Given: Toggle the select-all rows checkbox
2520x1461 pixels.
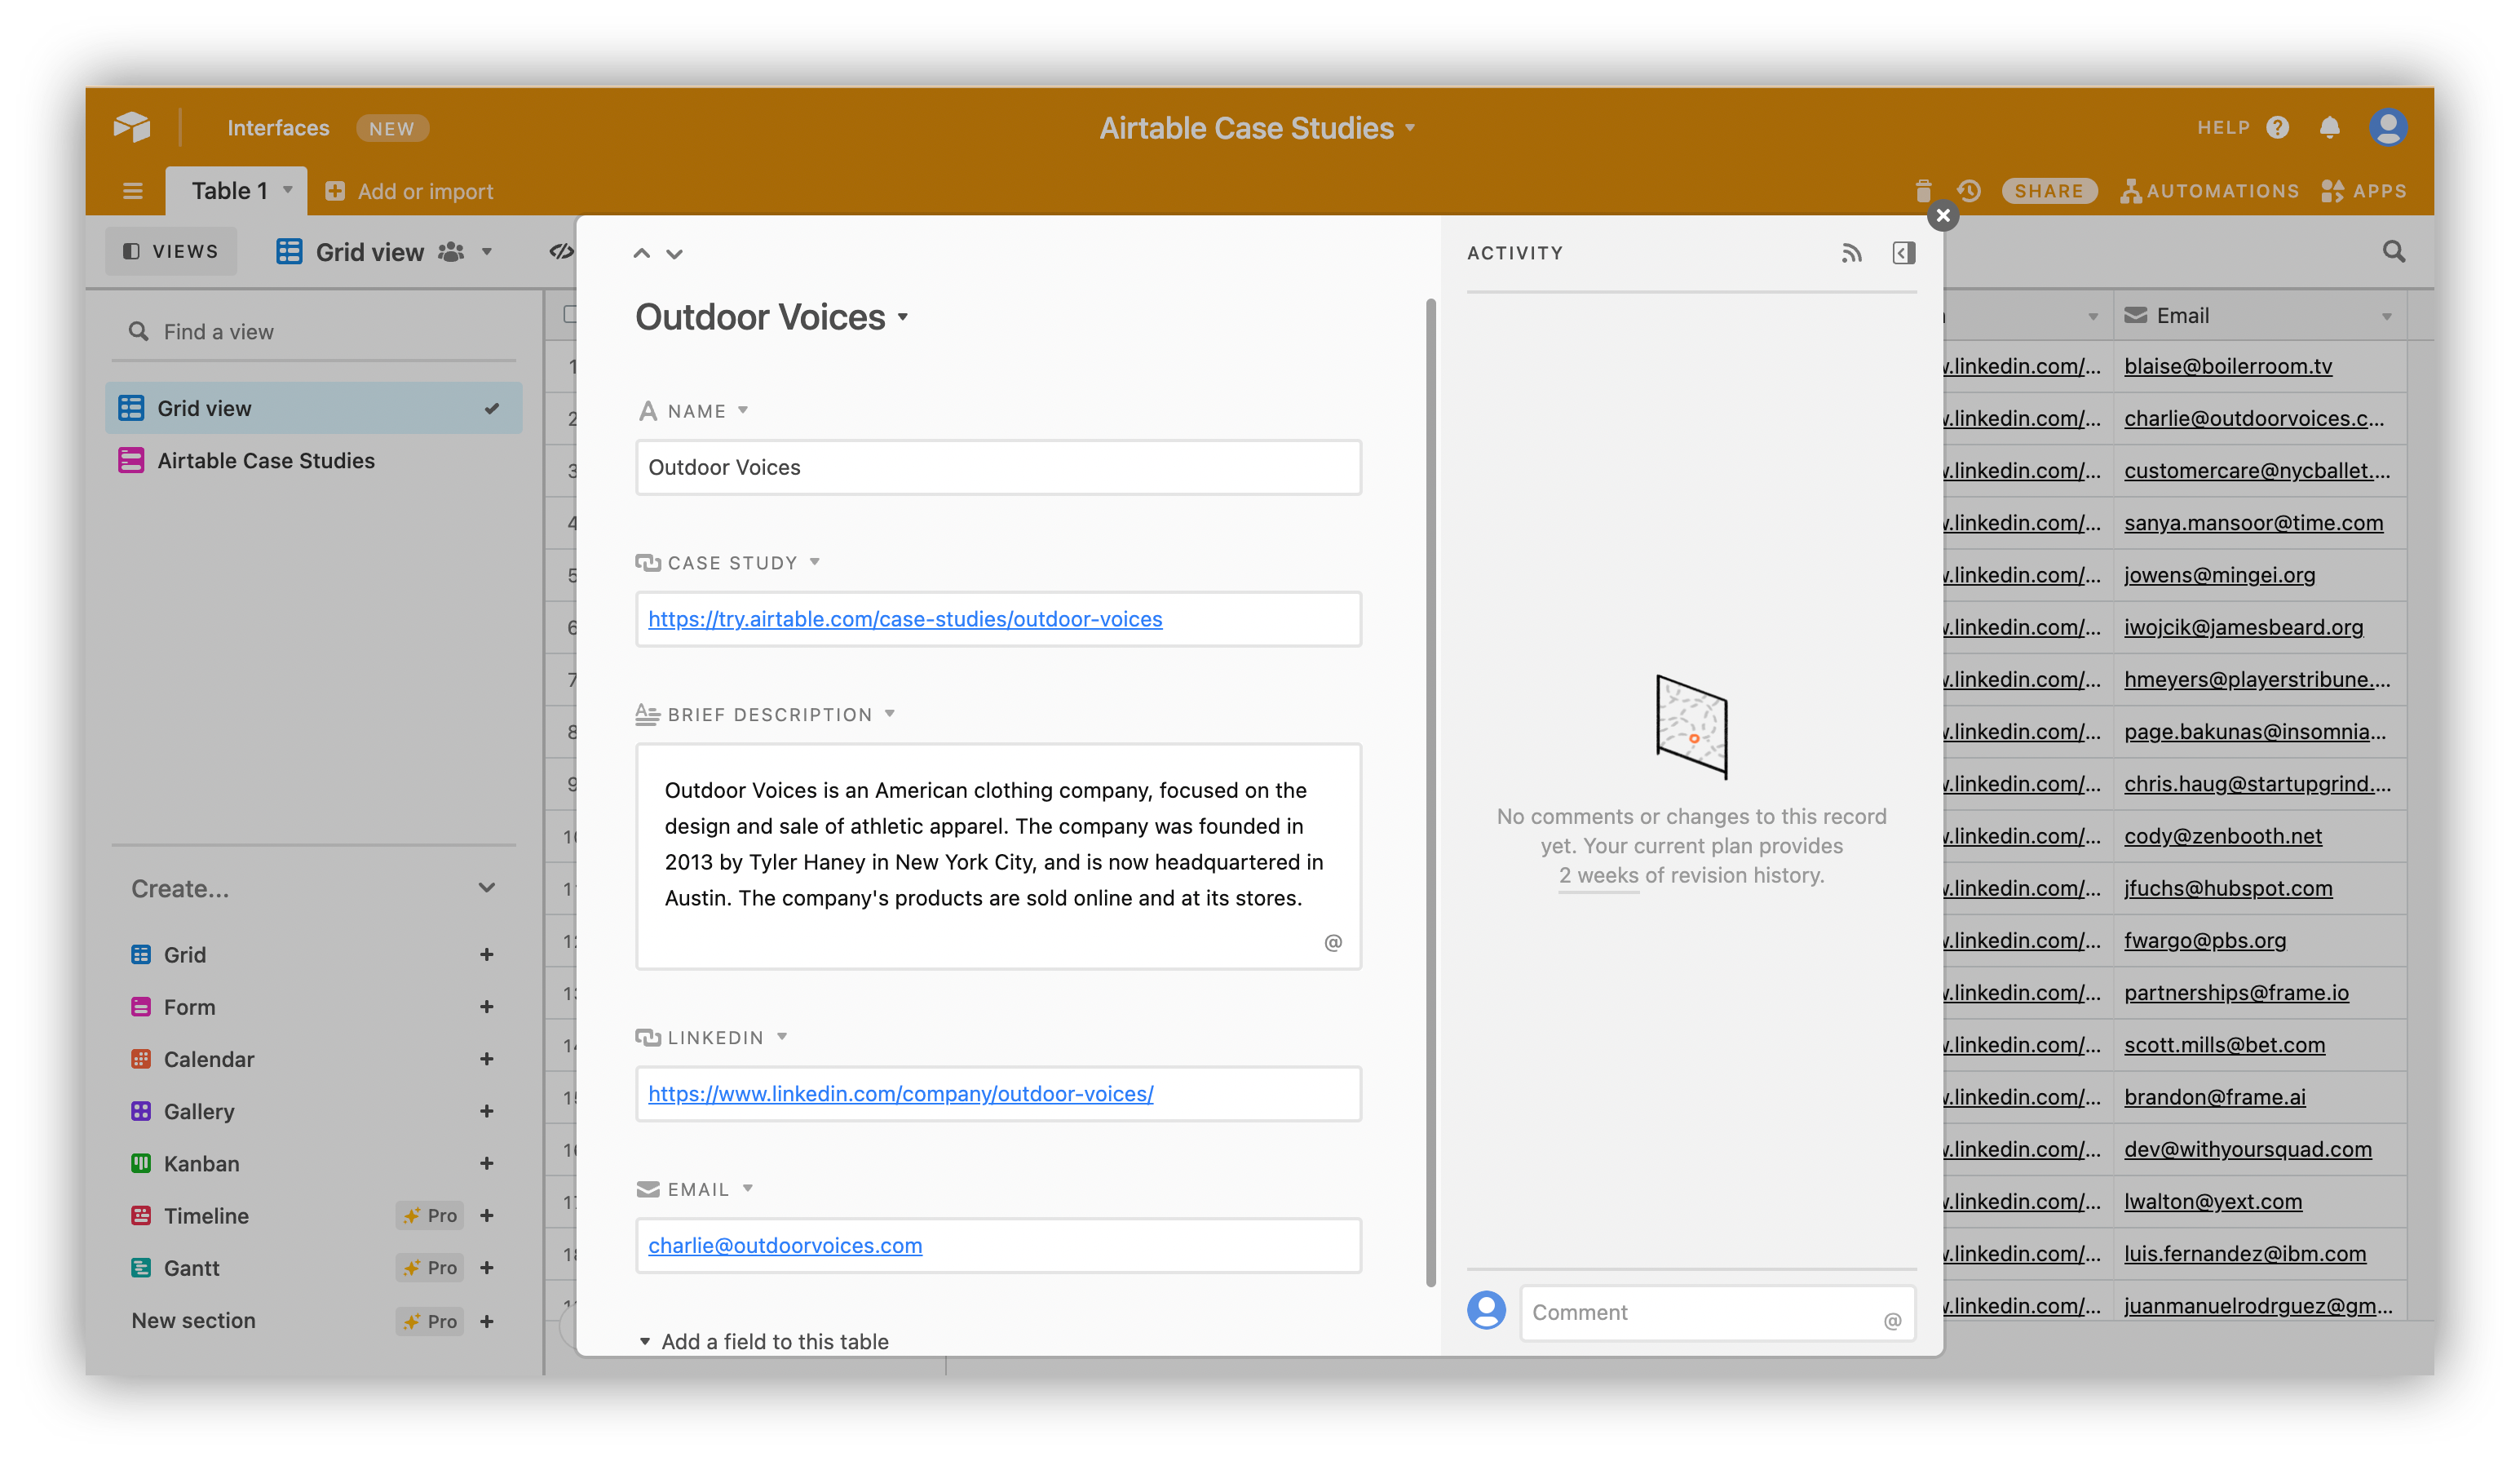Looking at the screenshot, I should click(570, 315).
